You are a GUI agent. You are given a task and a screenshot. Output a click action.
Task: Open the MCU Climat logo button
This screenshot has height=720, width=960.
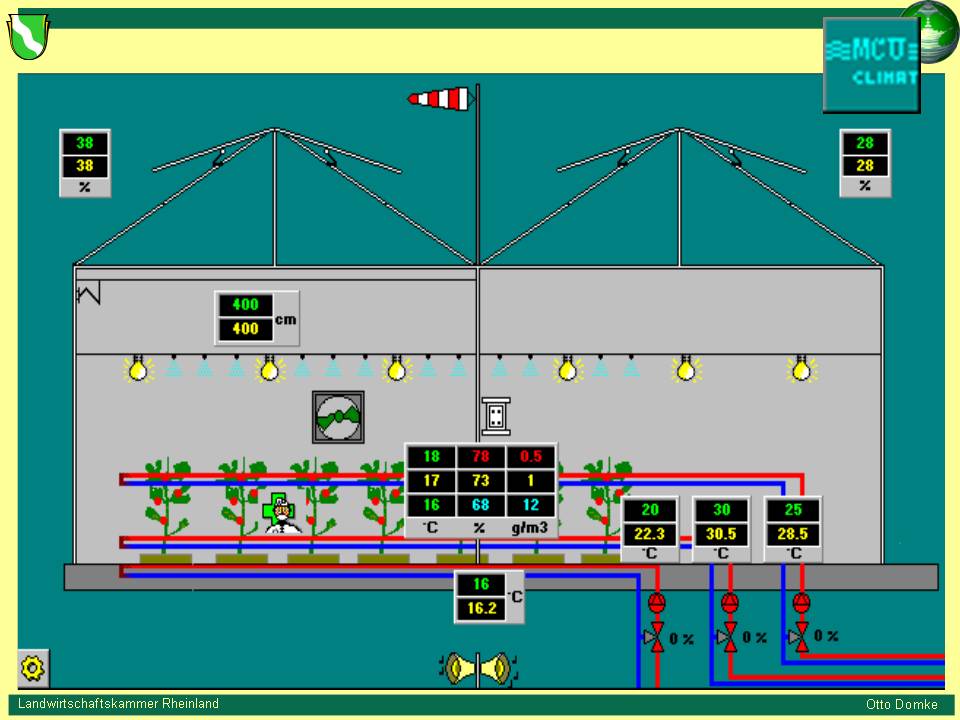(871, 64)
